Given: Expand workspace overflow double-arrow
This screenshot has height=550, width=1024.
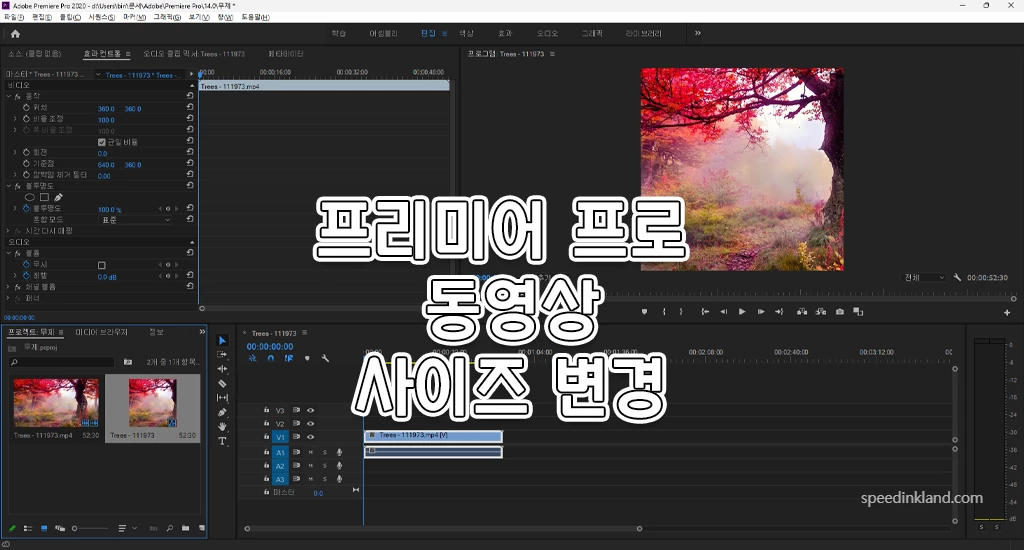Looking at the screenshot, I should pyautogui.click(x=697, y=33).
